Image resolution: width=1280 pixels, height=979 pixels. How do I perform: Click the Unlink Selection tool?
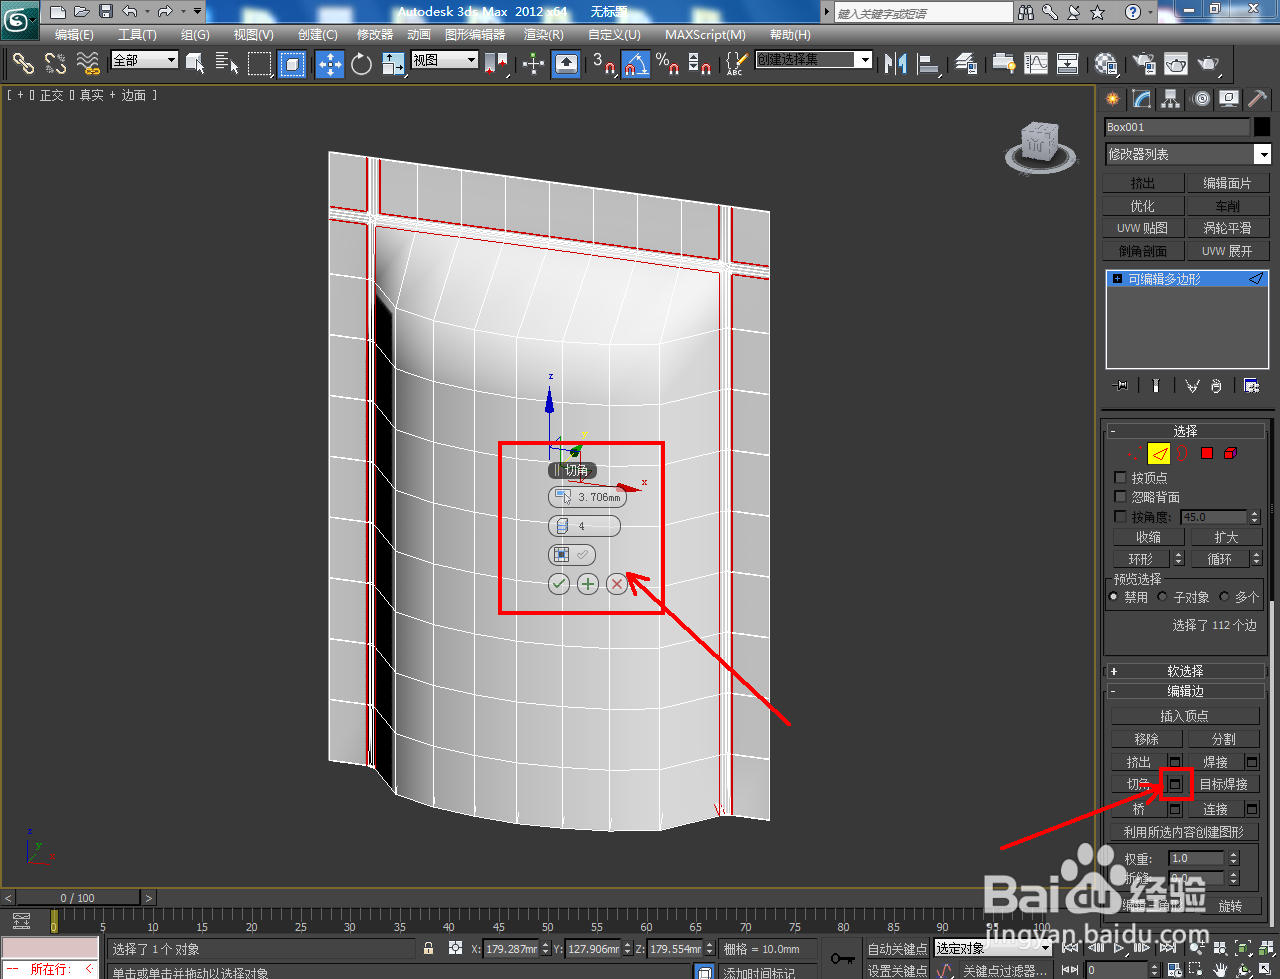[55, 64]
